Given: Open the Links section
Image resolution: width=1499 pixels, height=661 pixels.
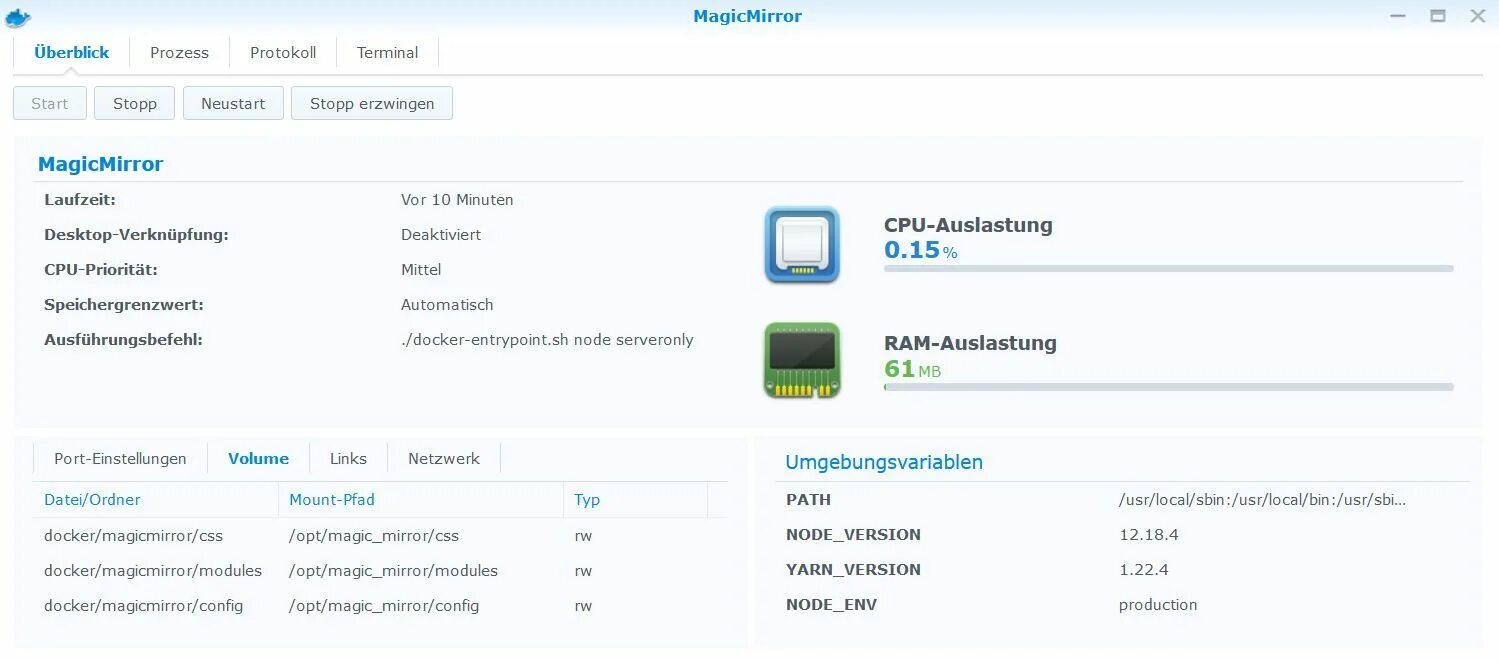Looking at the screenshot, I should 348,458.
